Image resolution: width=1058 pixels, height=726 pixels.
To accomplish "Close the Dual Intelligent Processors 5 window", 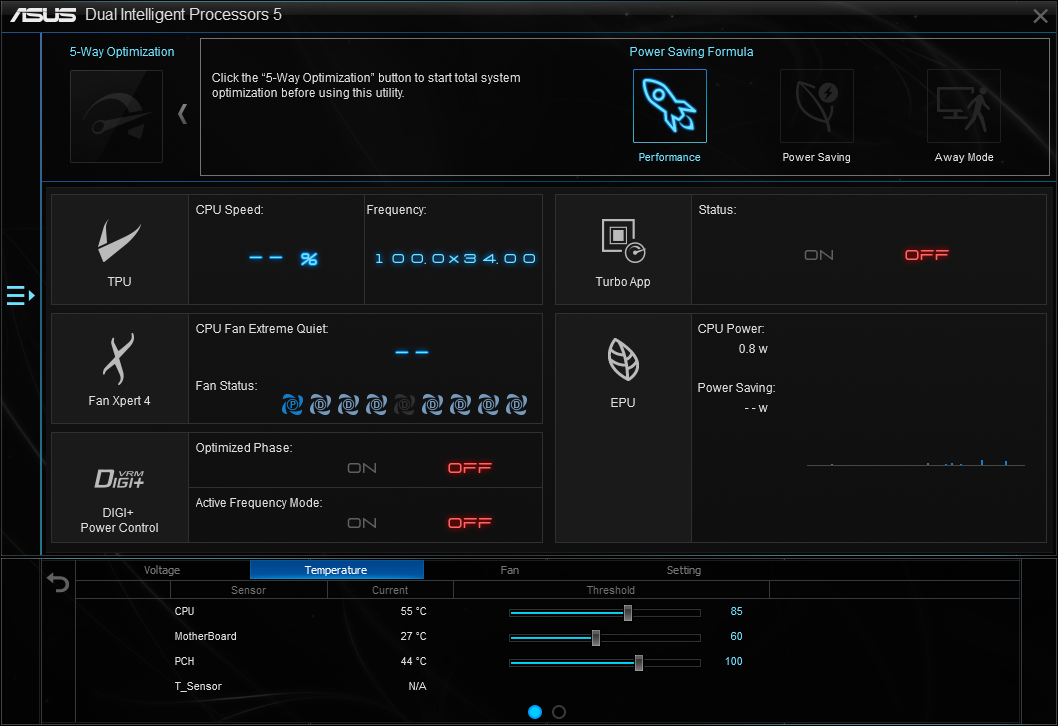I will coord(1040,16).
